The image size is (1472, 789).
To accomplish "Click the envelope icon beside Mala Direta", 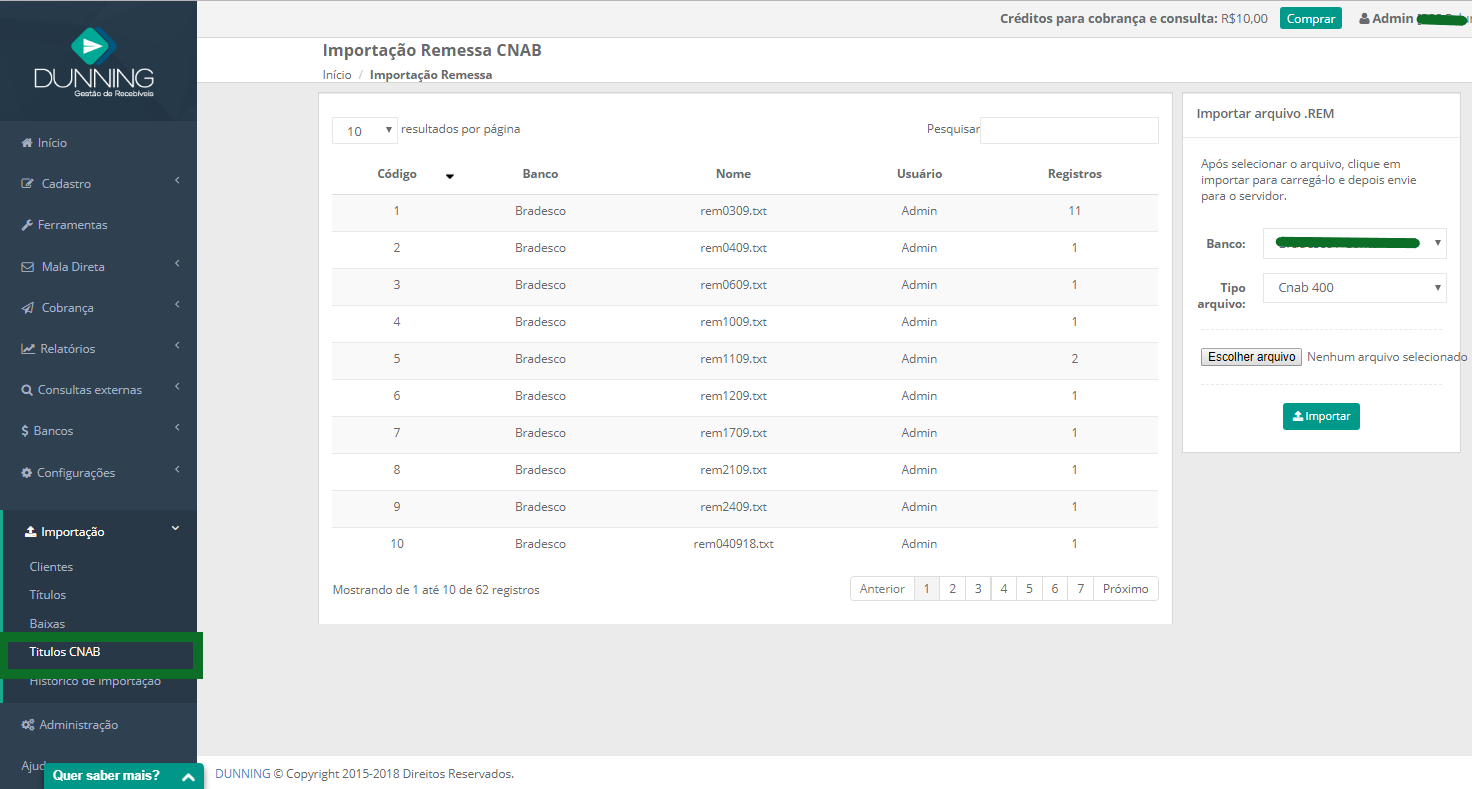I will (28, 267).
